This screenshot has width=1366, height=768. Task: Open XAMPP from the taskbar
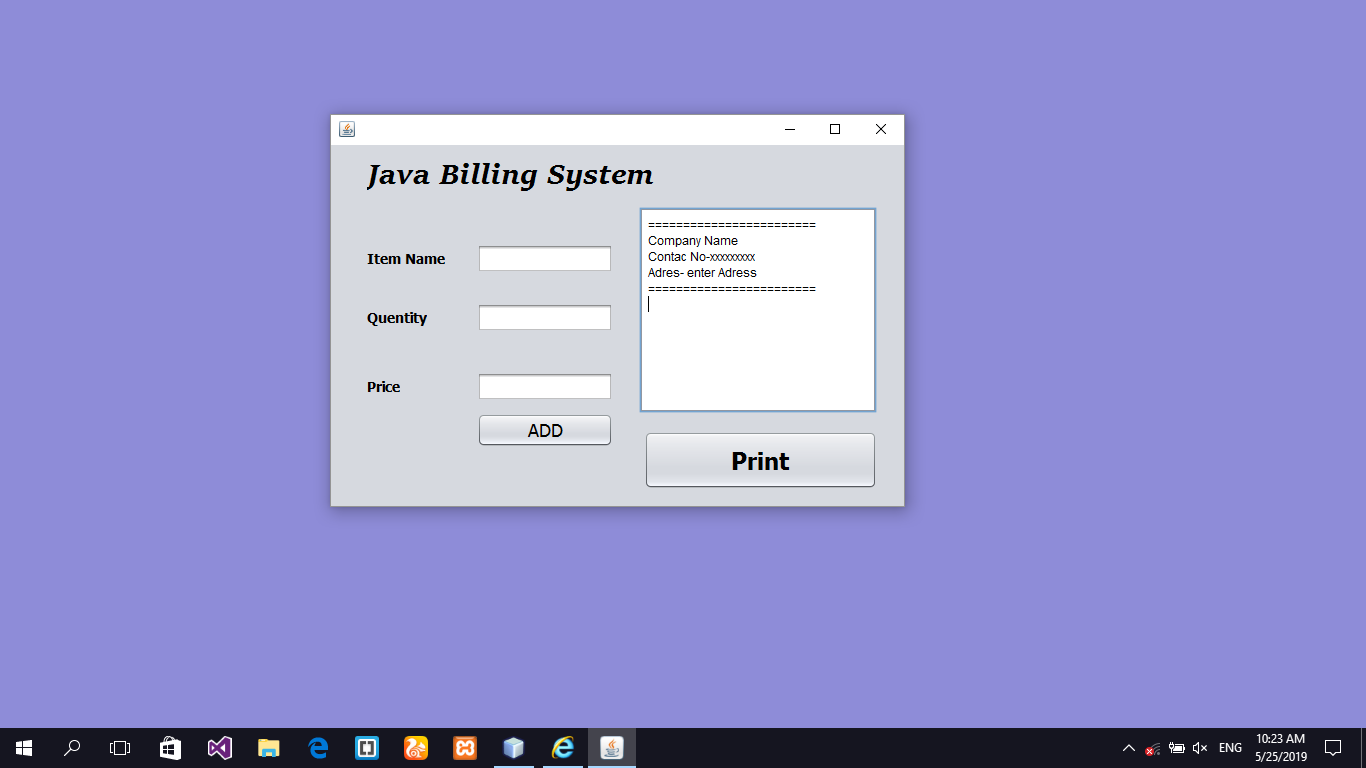pyautogui.click(x=464, y=747)
